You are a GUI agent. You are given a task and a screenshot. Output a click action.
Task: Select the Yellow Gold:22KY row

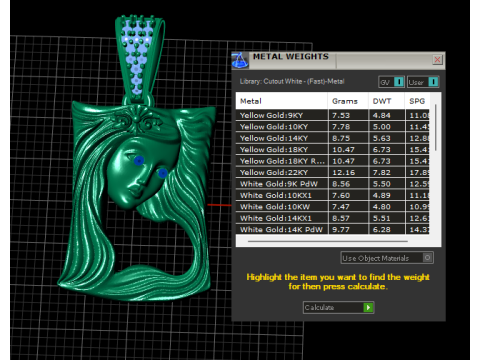[333, 172]
